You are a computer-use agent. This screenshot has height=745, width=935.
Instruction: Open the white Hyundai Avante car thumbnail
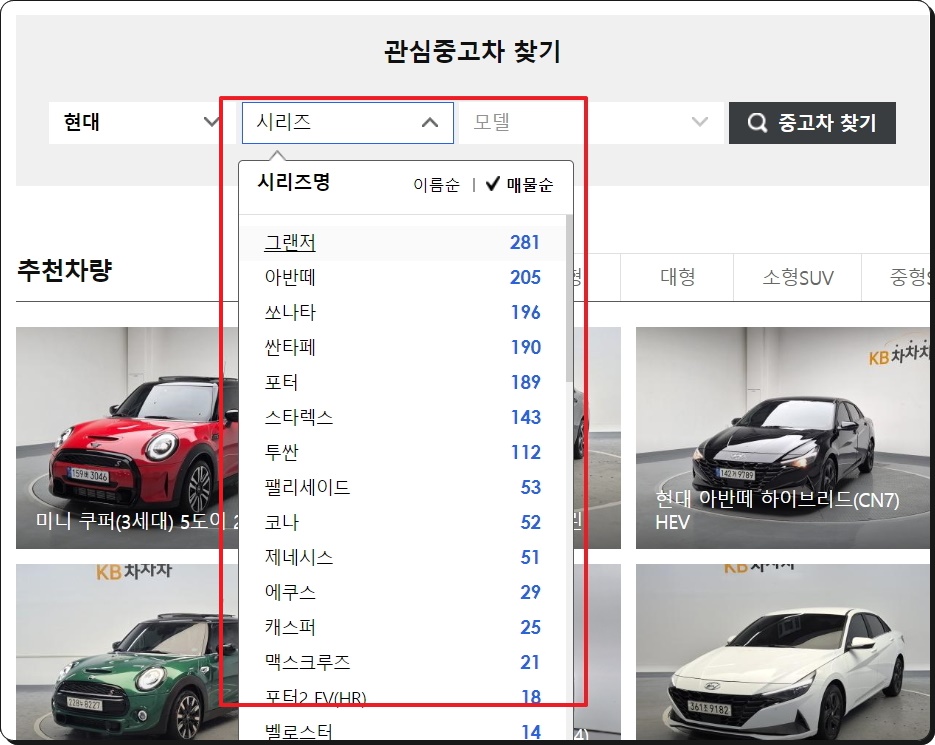pyautogui.click(x=782, y=652)
